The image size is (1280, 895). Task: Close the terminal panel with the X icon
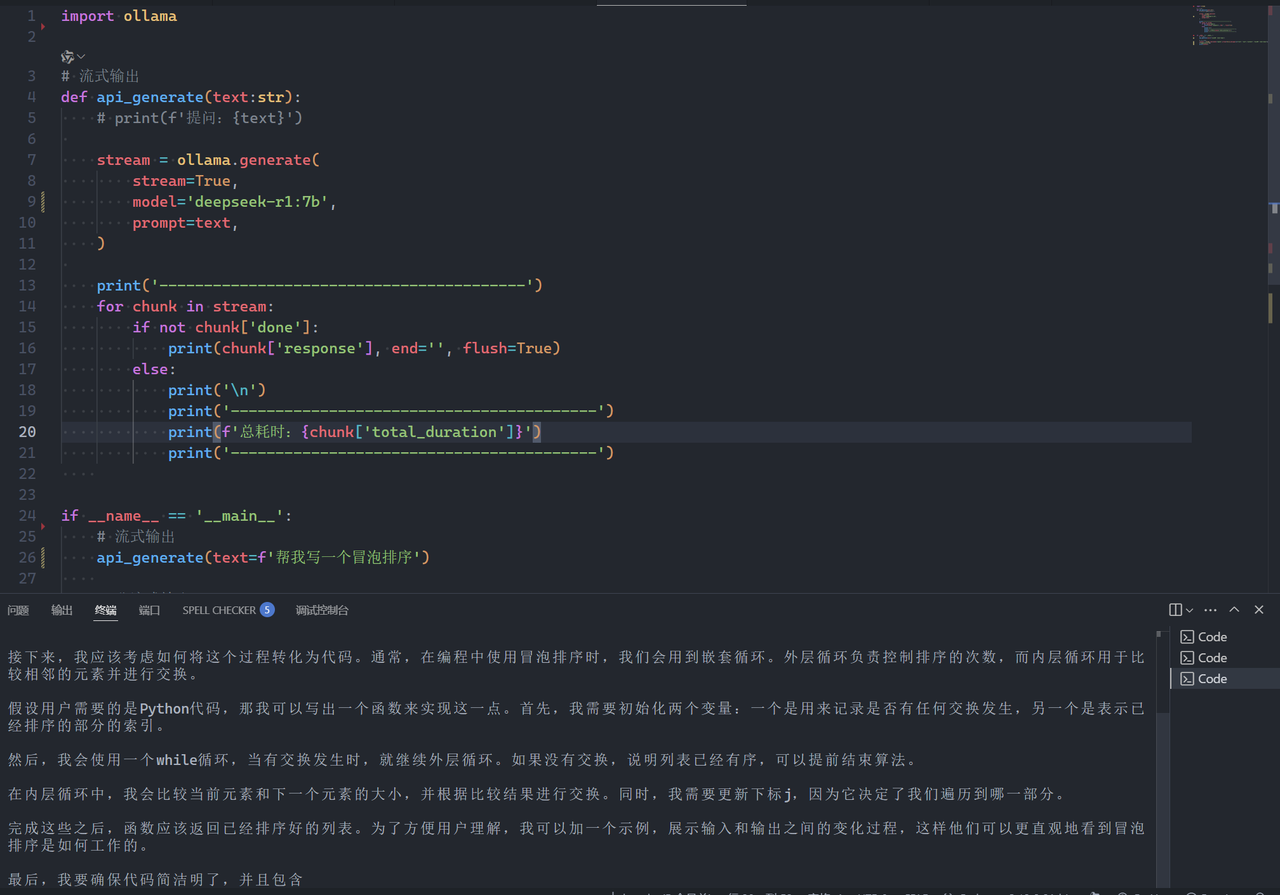(1259, 610)
